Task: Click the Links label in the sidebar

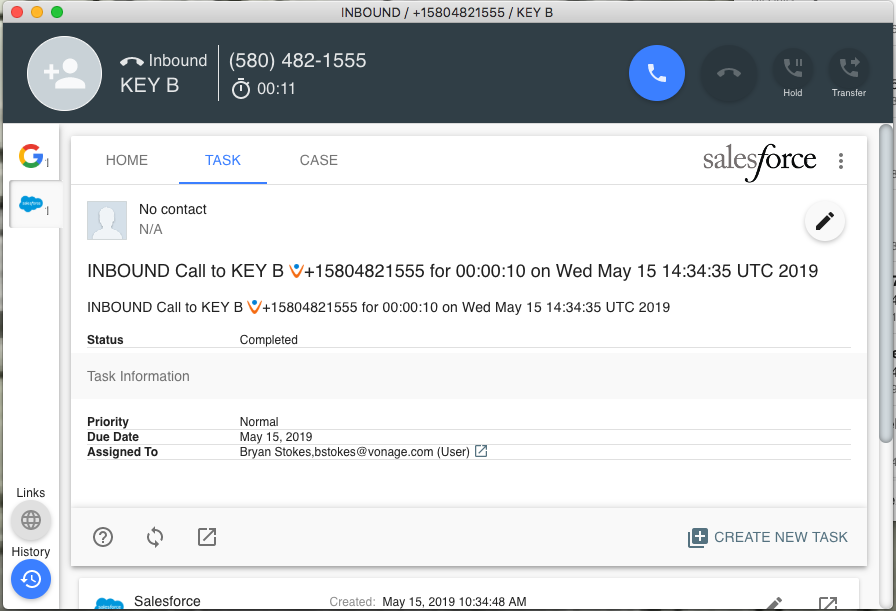Action: pyautogui.click(x=31, y=493)
